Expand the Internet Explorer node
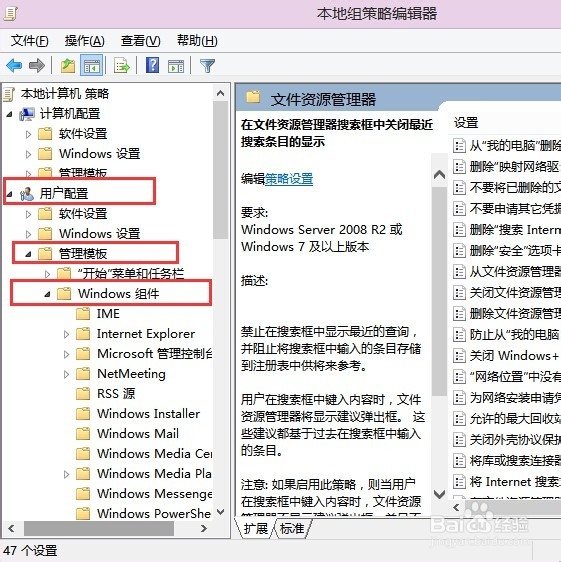 pyautogui.click(x=66, y=334)
